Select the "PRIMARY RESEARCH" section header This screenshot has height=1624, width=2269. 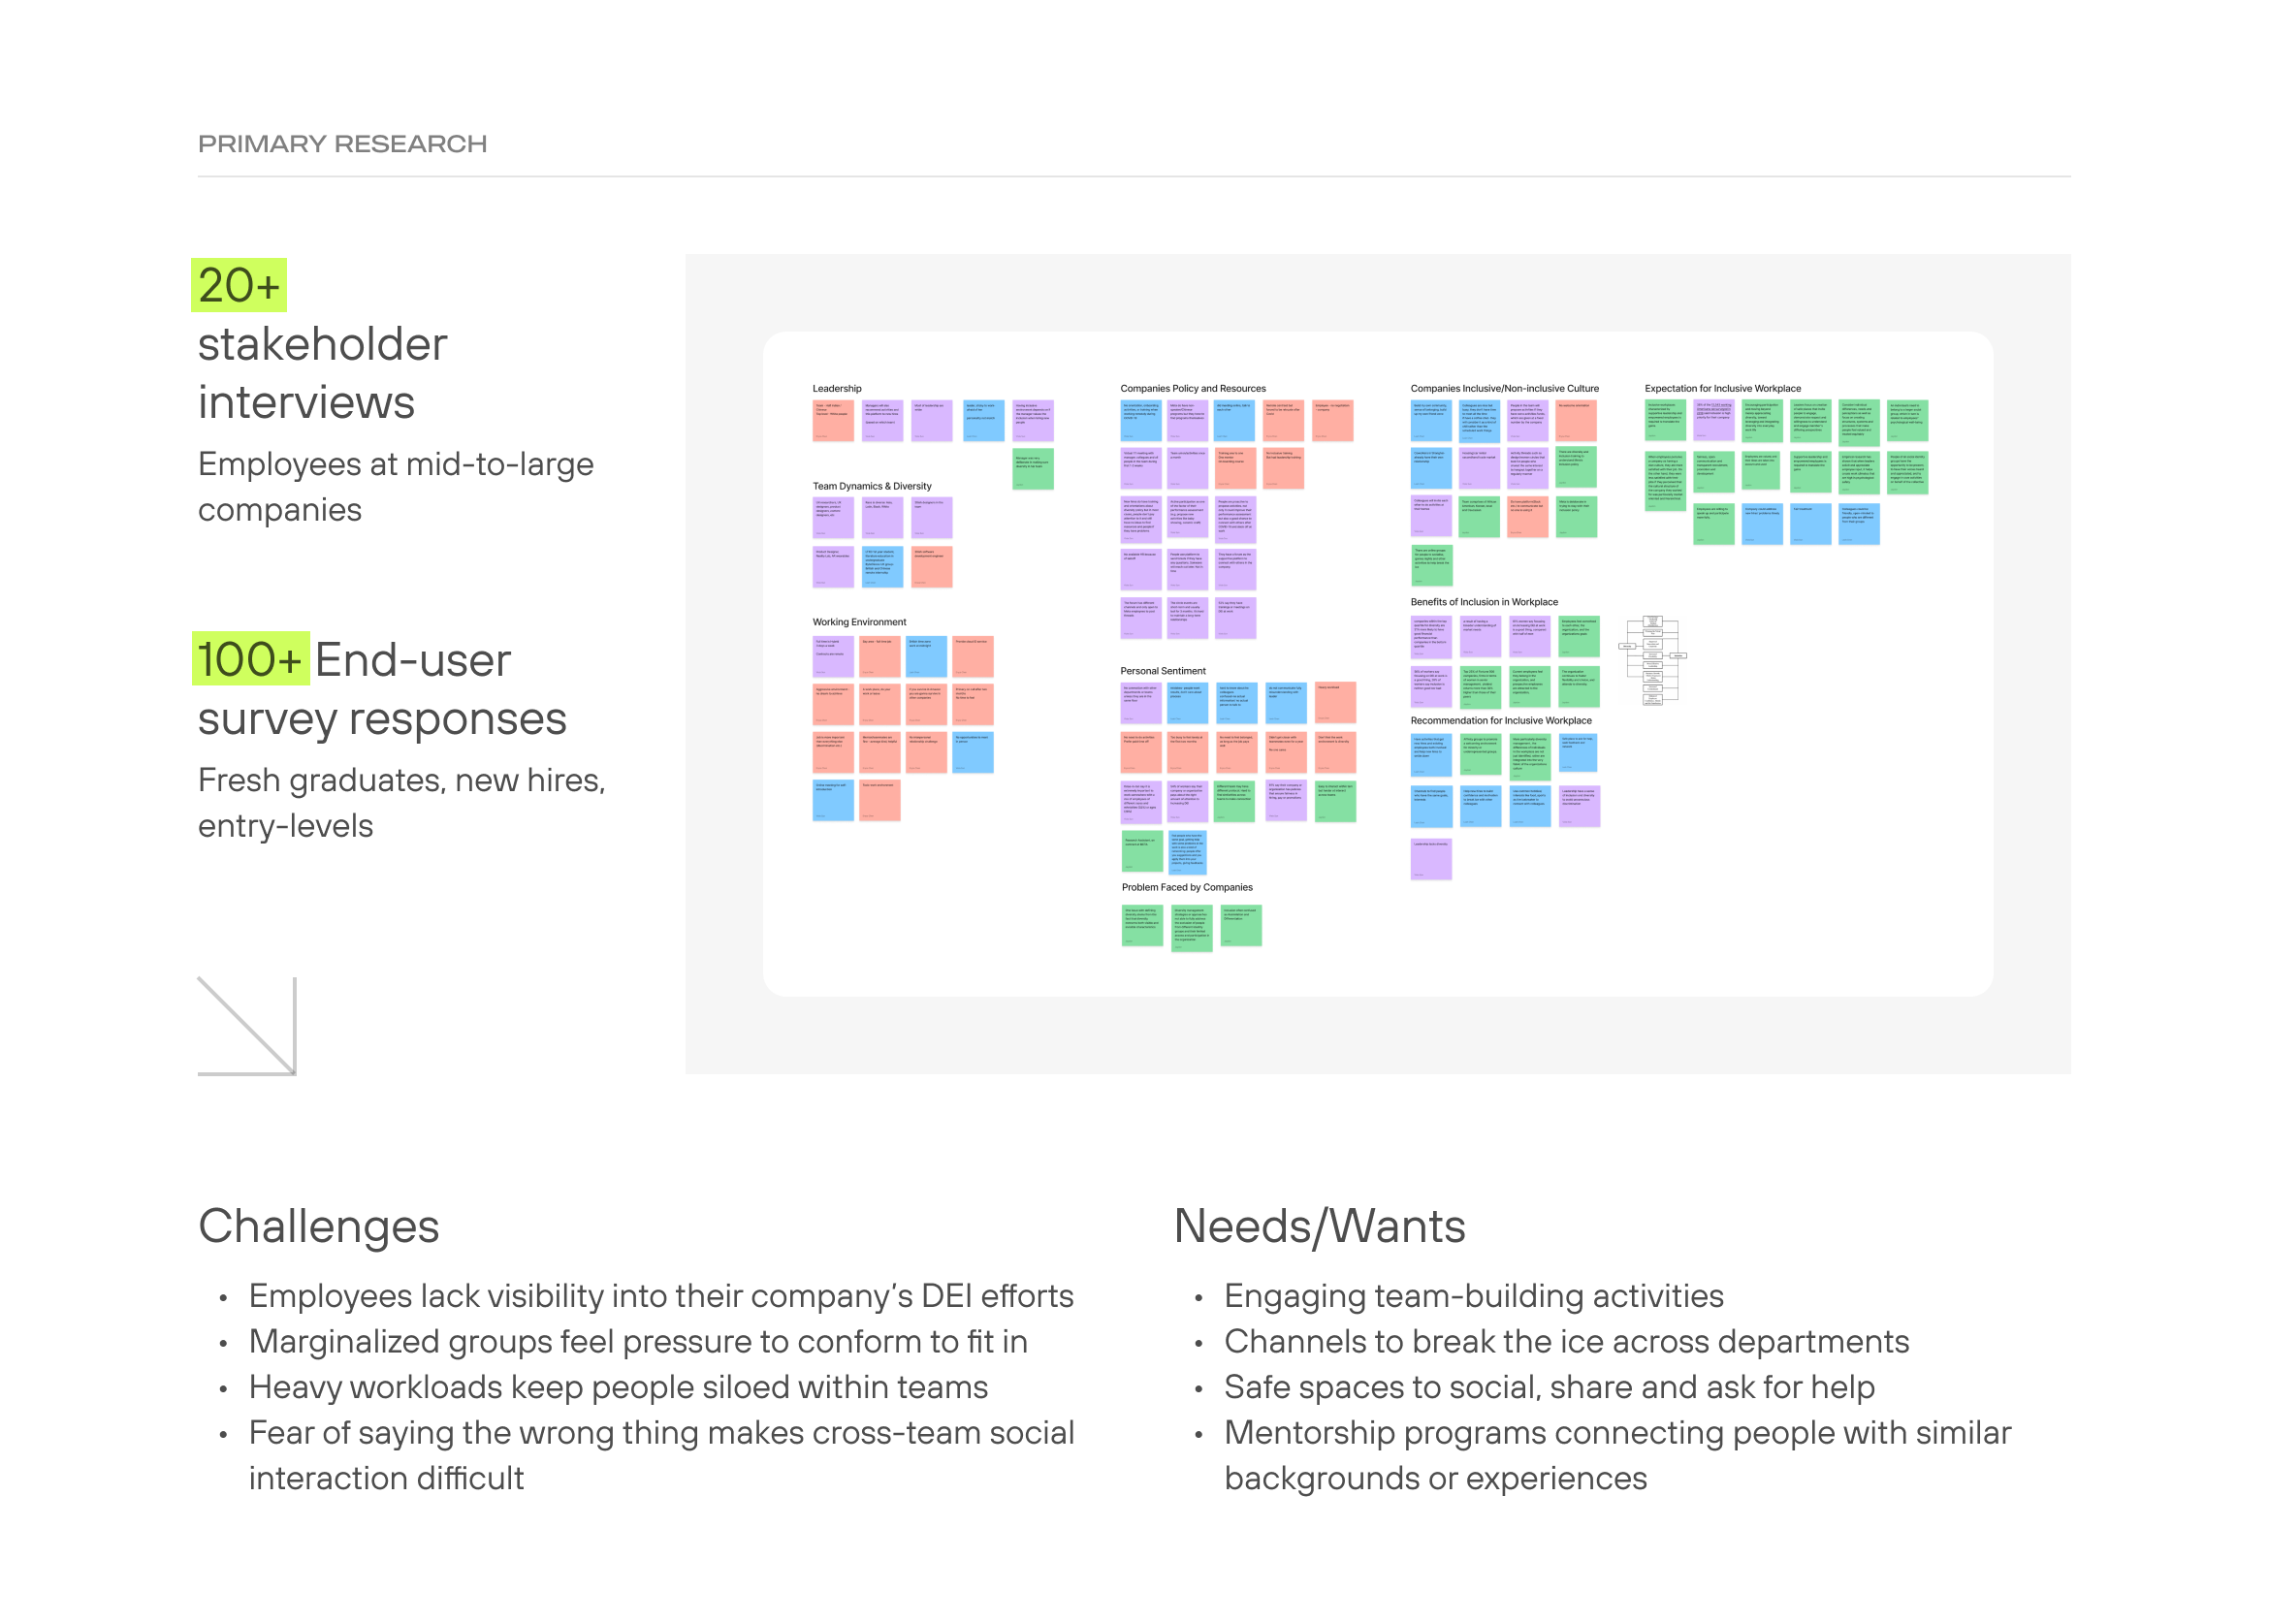coord(342,144)
